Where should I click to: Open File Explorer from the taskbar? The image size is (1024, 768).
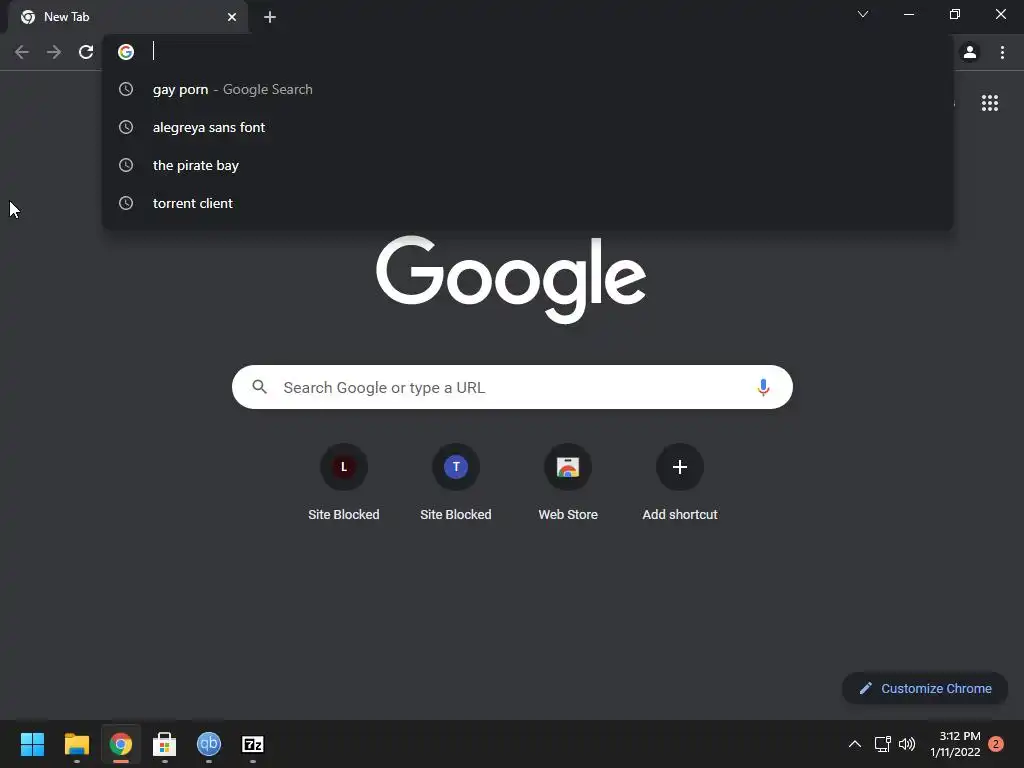coord(76,744)
